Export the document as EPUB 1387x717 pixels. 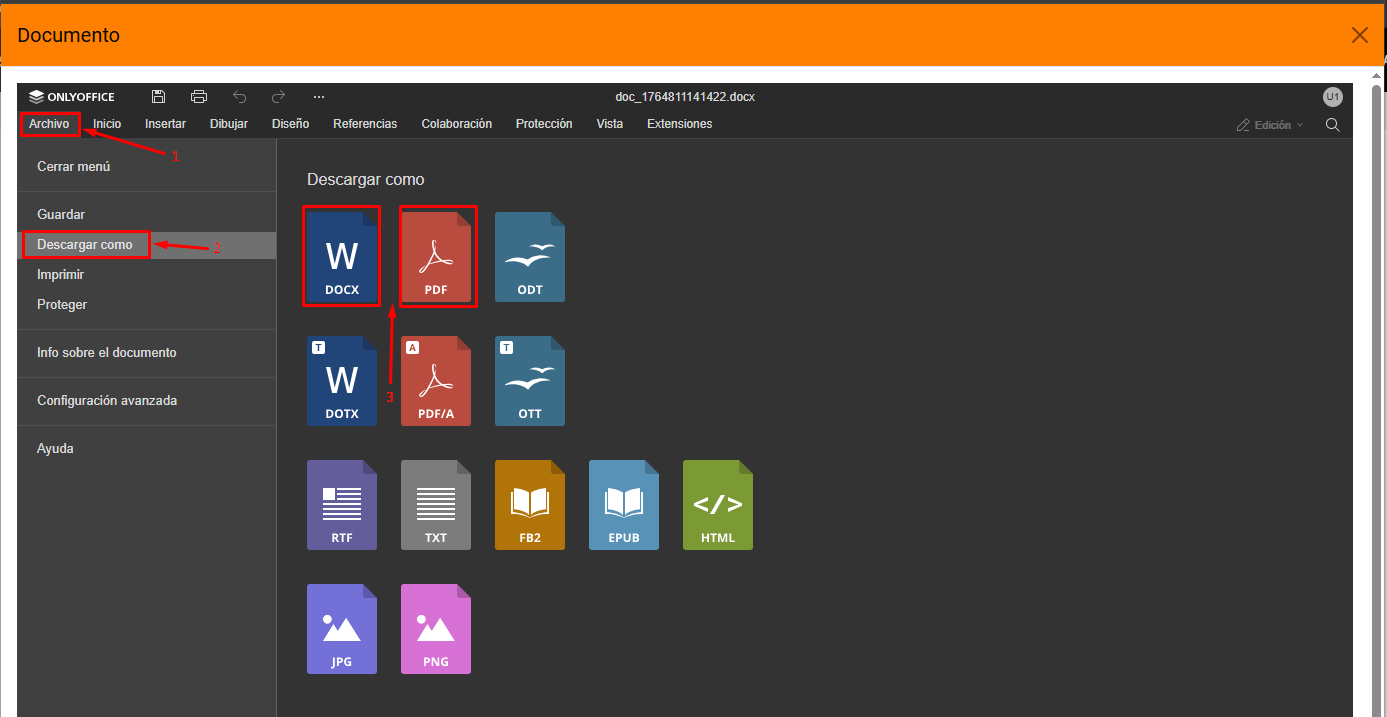624,505
